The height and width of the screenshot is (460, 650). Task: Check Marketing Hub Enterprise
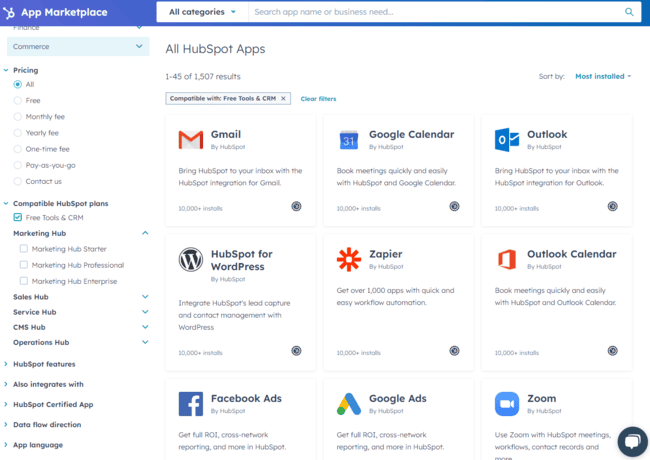[24, 281]
